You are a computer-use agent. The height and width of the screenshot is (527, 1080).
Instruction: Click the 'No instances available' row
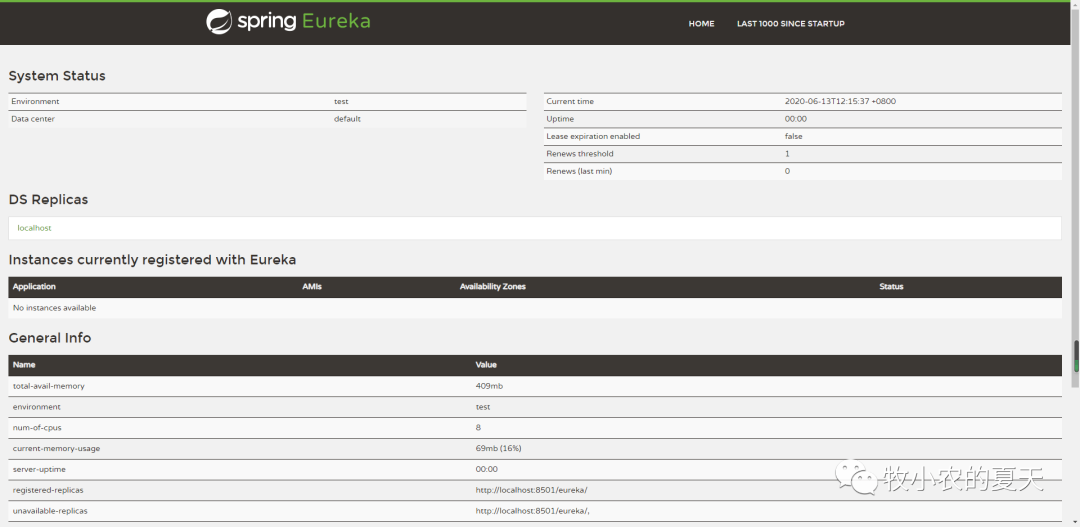(535, 308)
